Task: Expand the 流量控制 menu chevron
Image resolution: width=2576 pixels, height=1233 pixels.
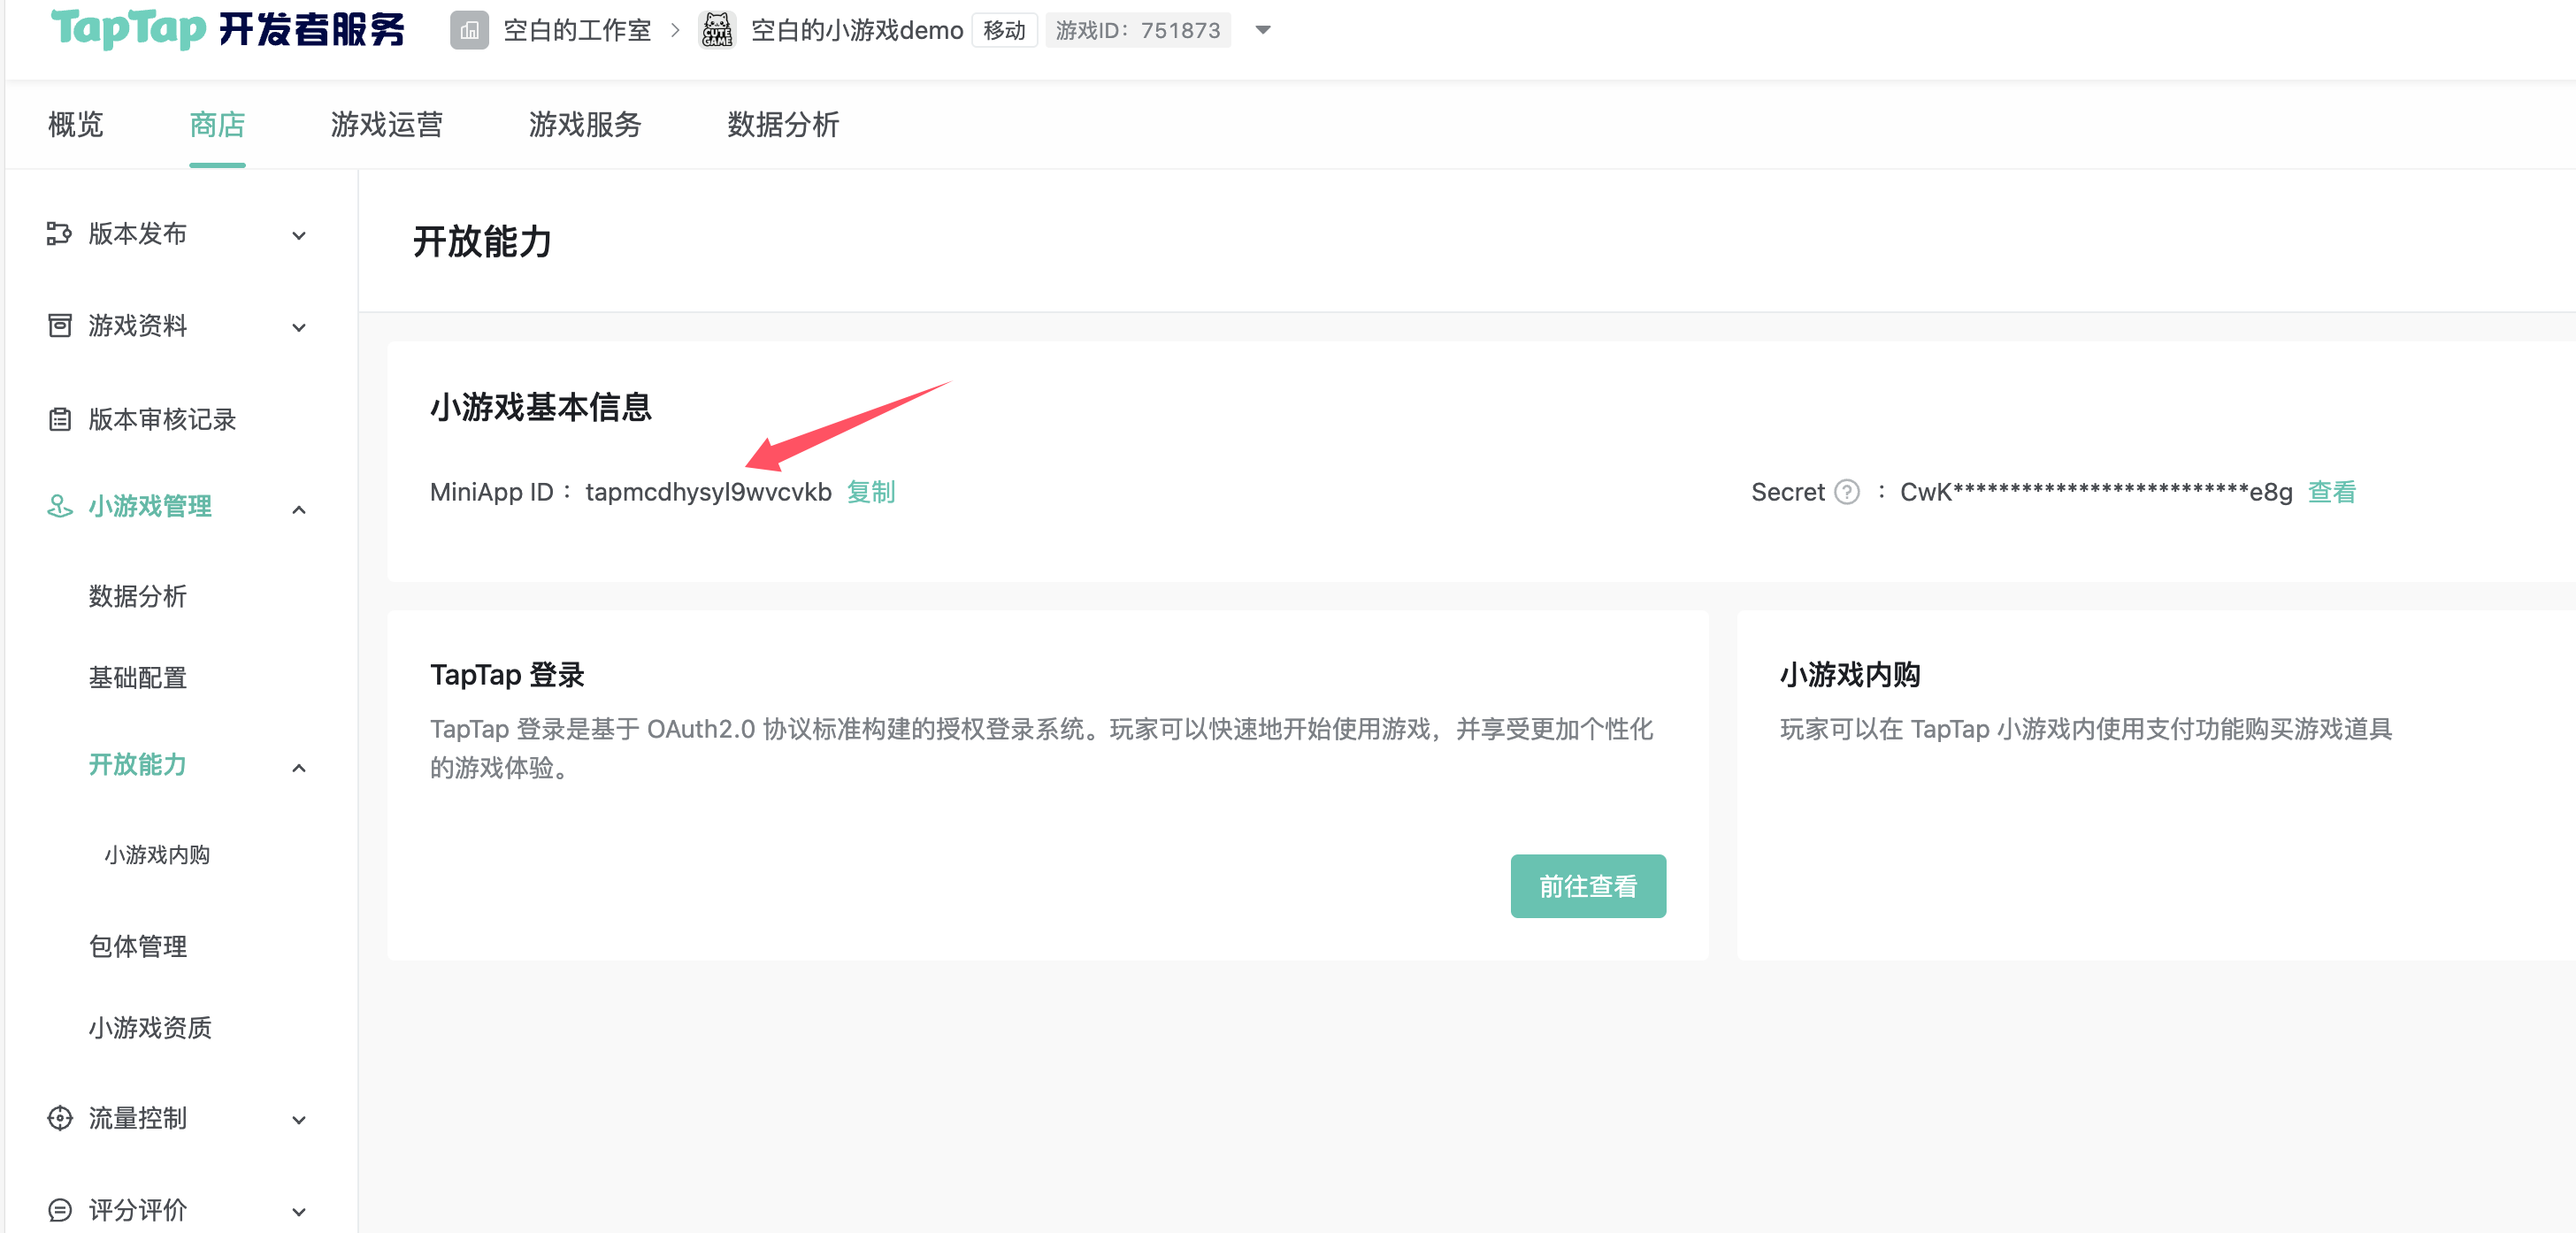Action: 299,1120
